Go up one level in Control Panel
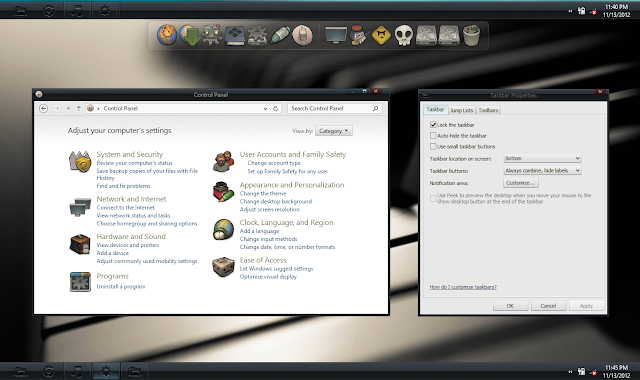The image size is (640, 380). [79, 109]
